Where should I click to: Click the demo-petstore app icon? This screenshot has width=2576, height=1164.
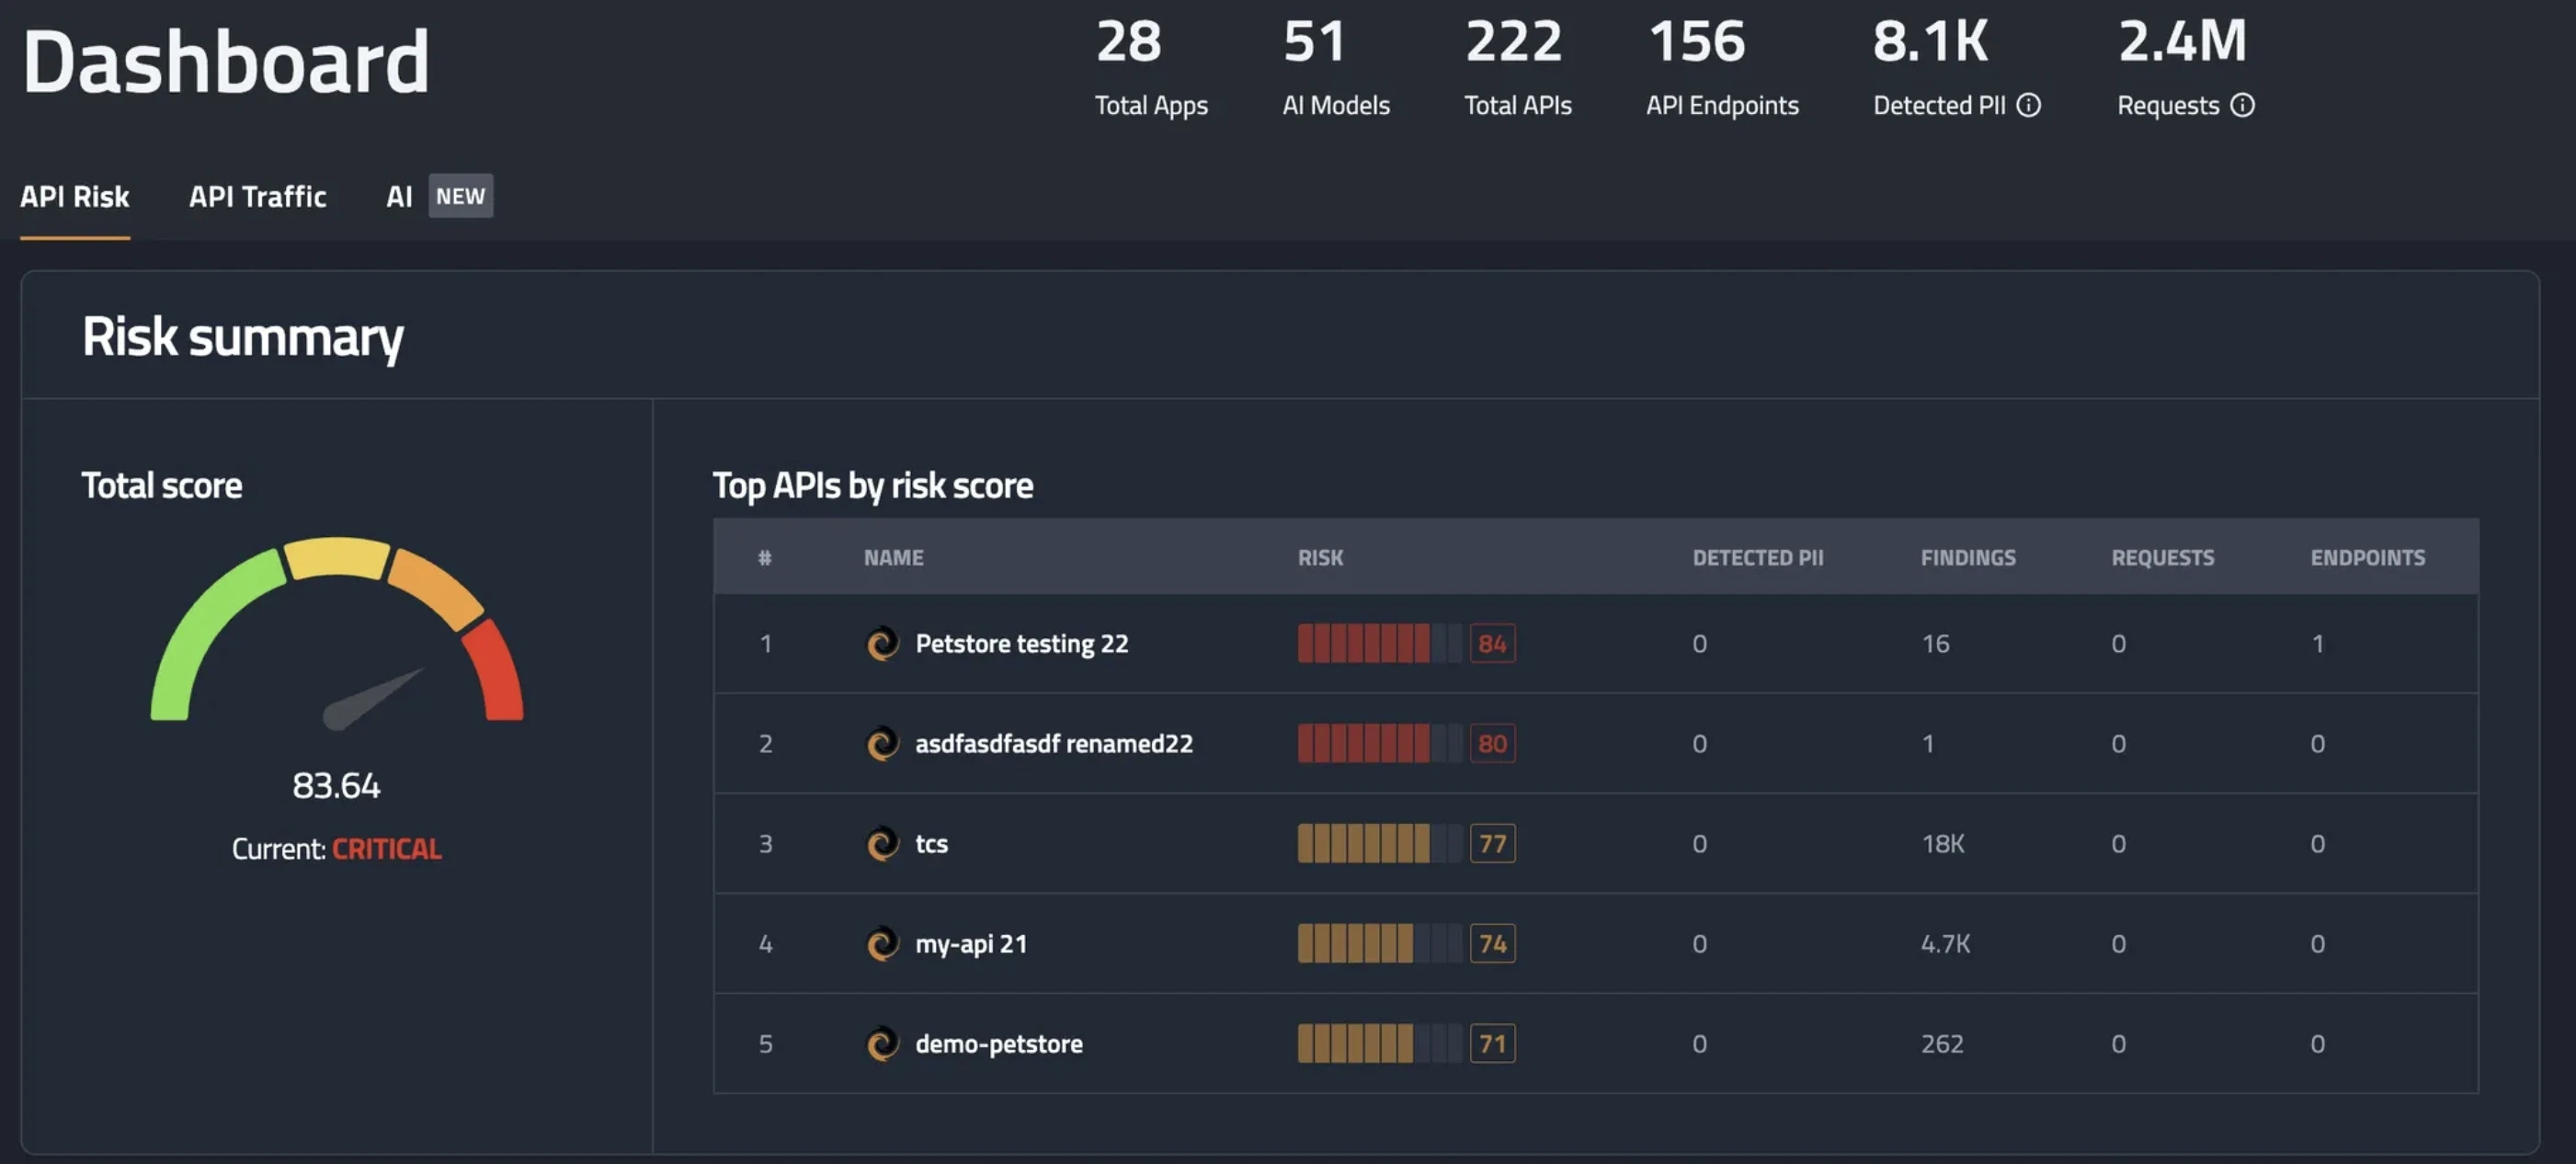(884, 1043)
